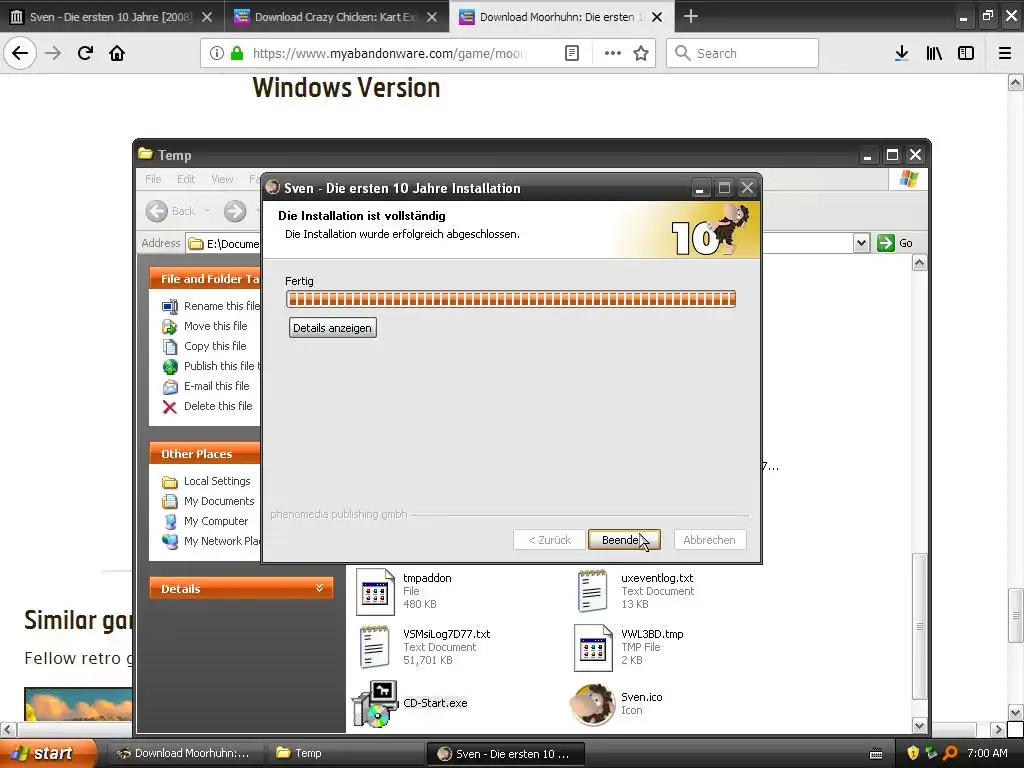Open View menu in Temp window
1024x768 pixels.
pos(221,179)
